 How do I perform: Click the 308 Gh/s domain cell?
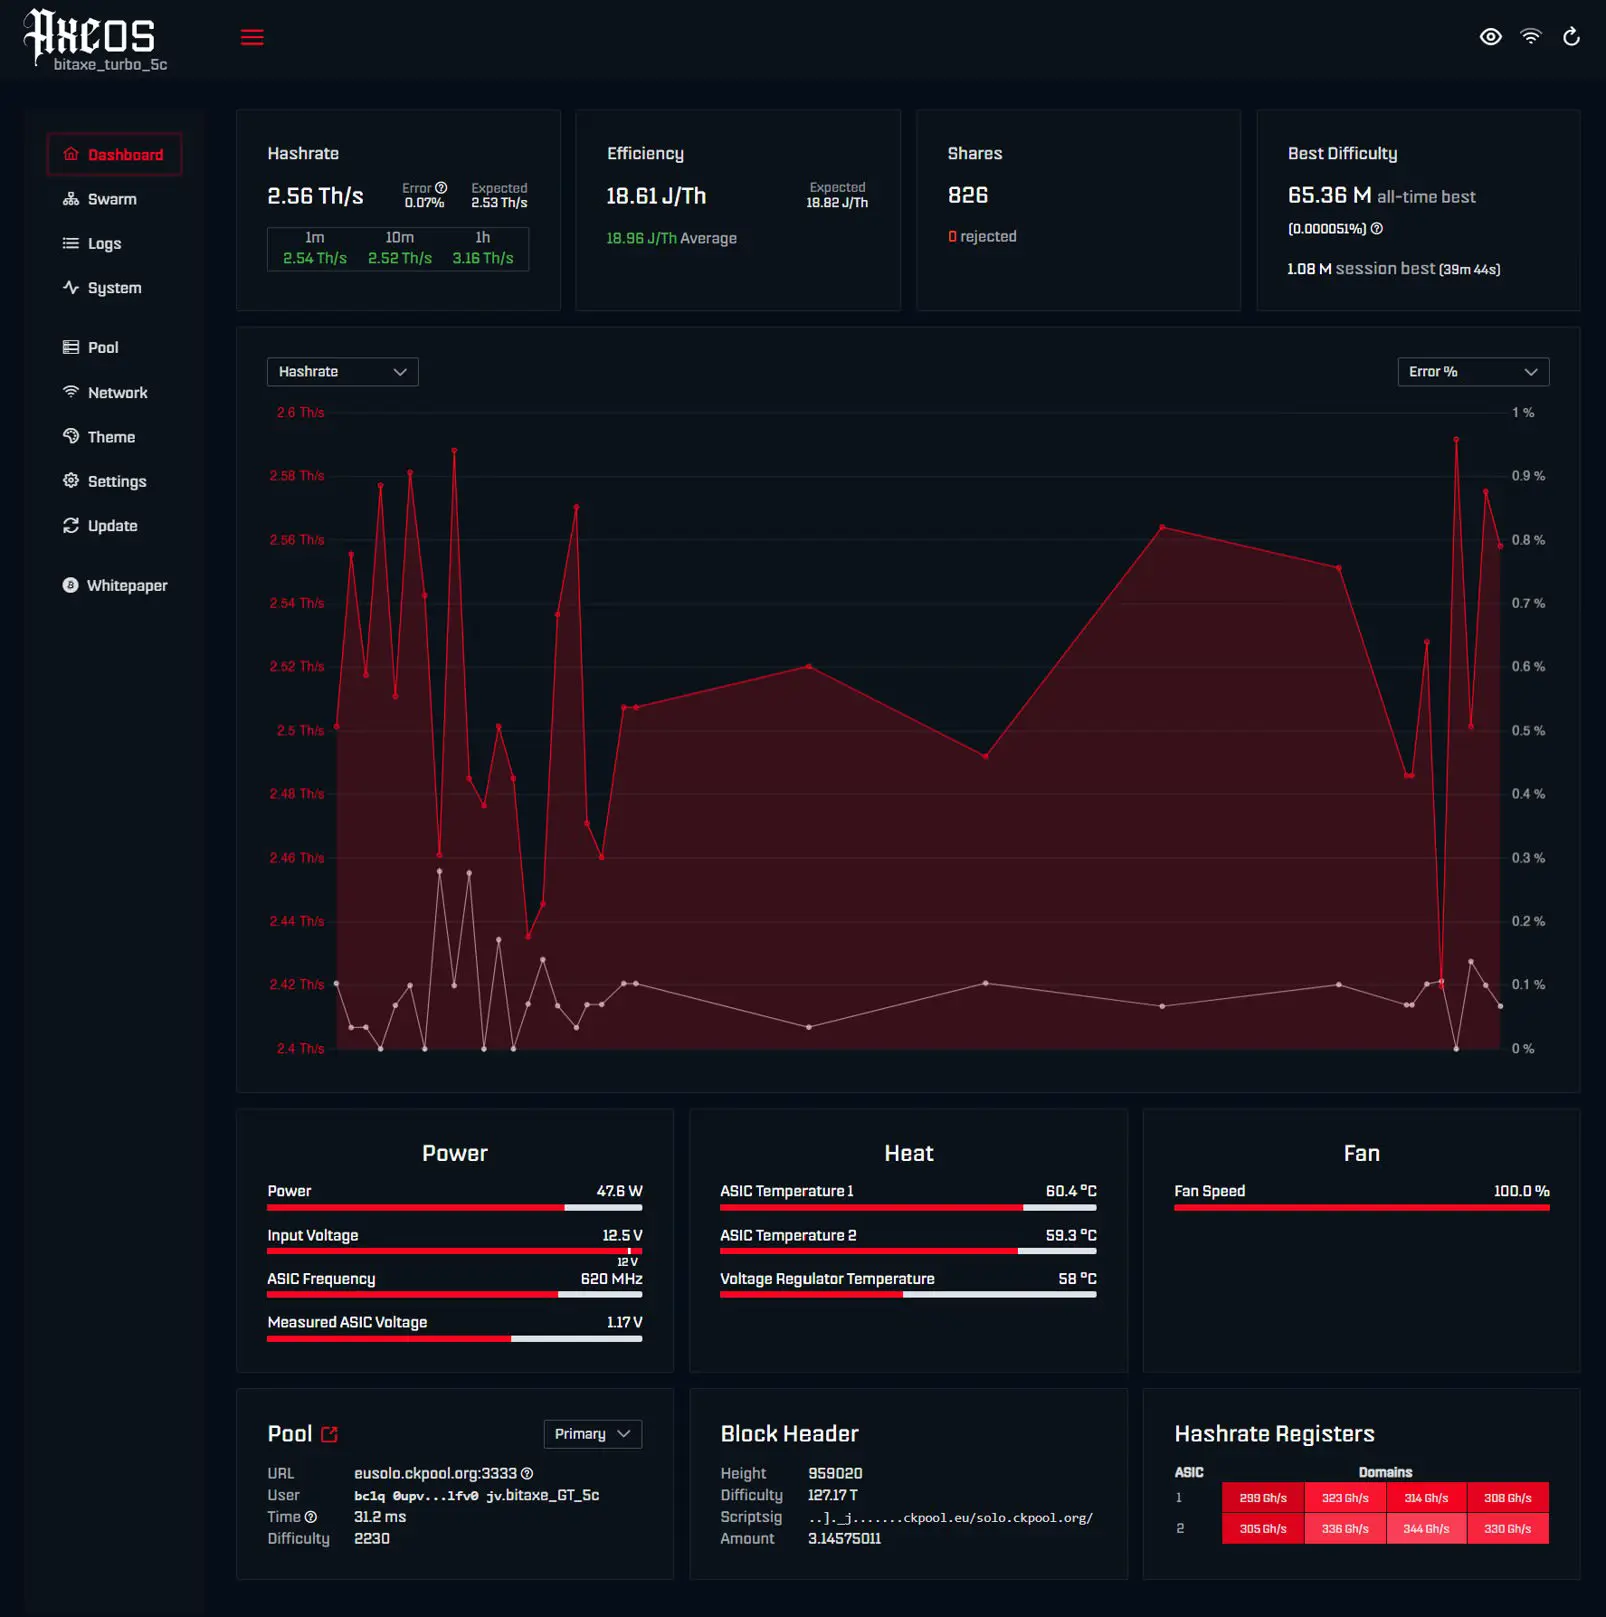point(1508,1498)
